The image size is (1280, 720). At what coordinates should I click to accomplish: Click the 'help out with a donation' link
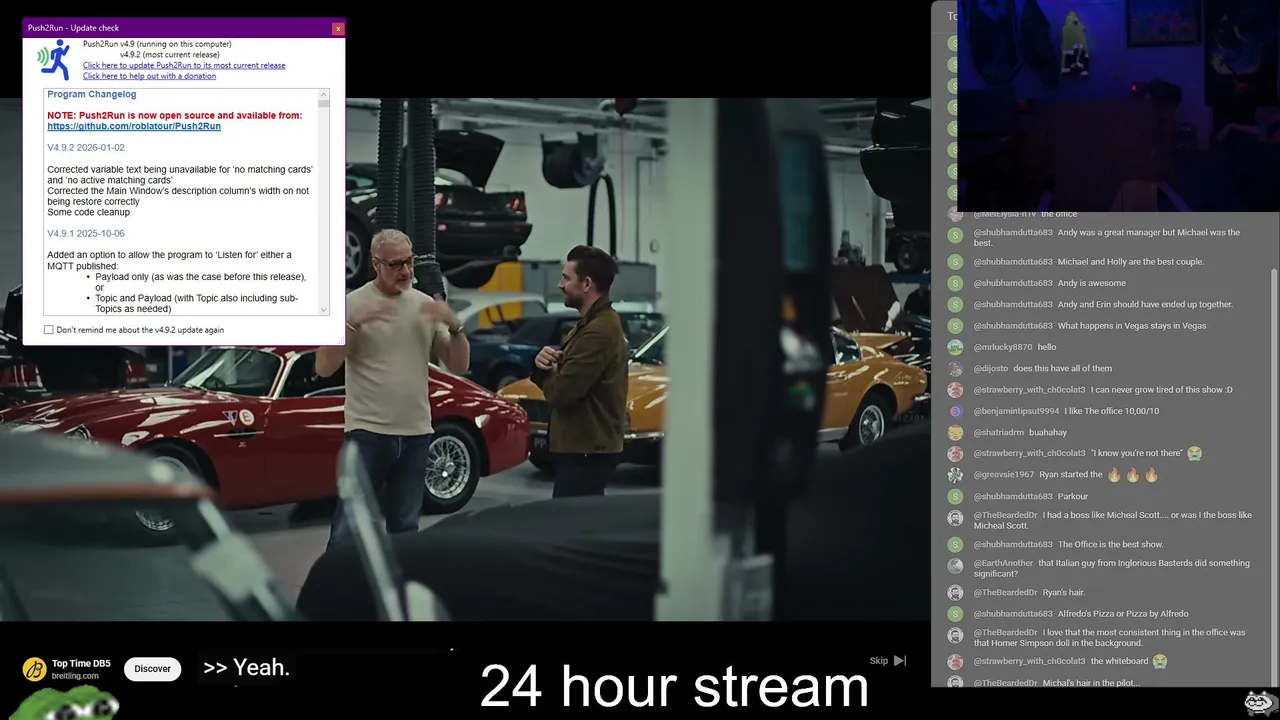(149, 76)
